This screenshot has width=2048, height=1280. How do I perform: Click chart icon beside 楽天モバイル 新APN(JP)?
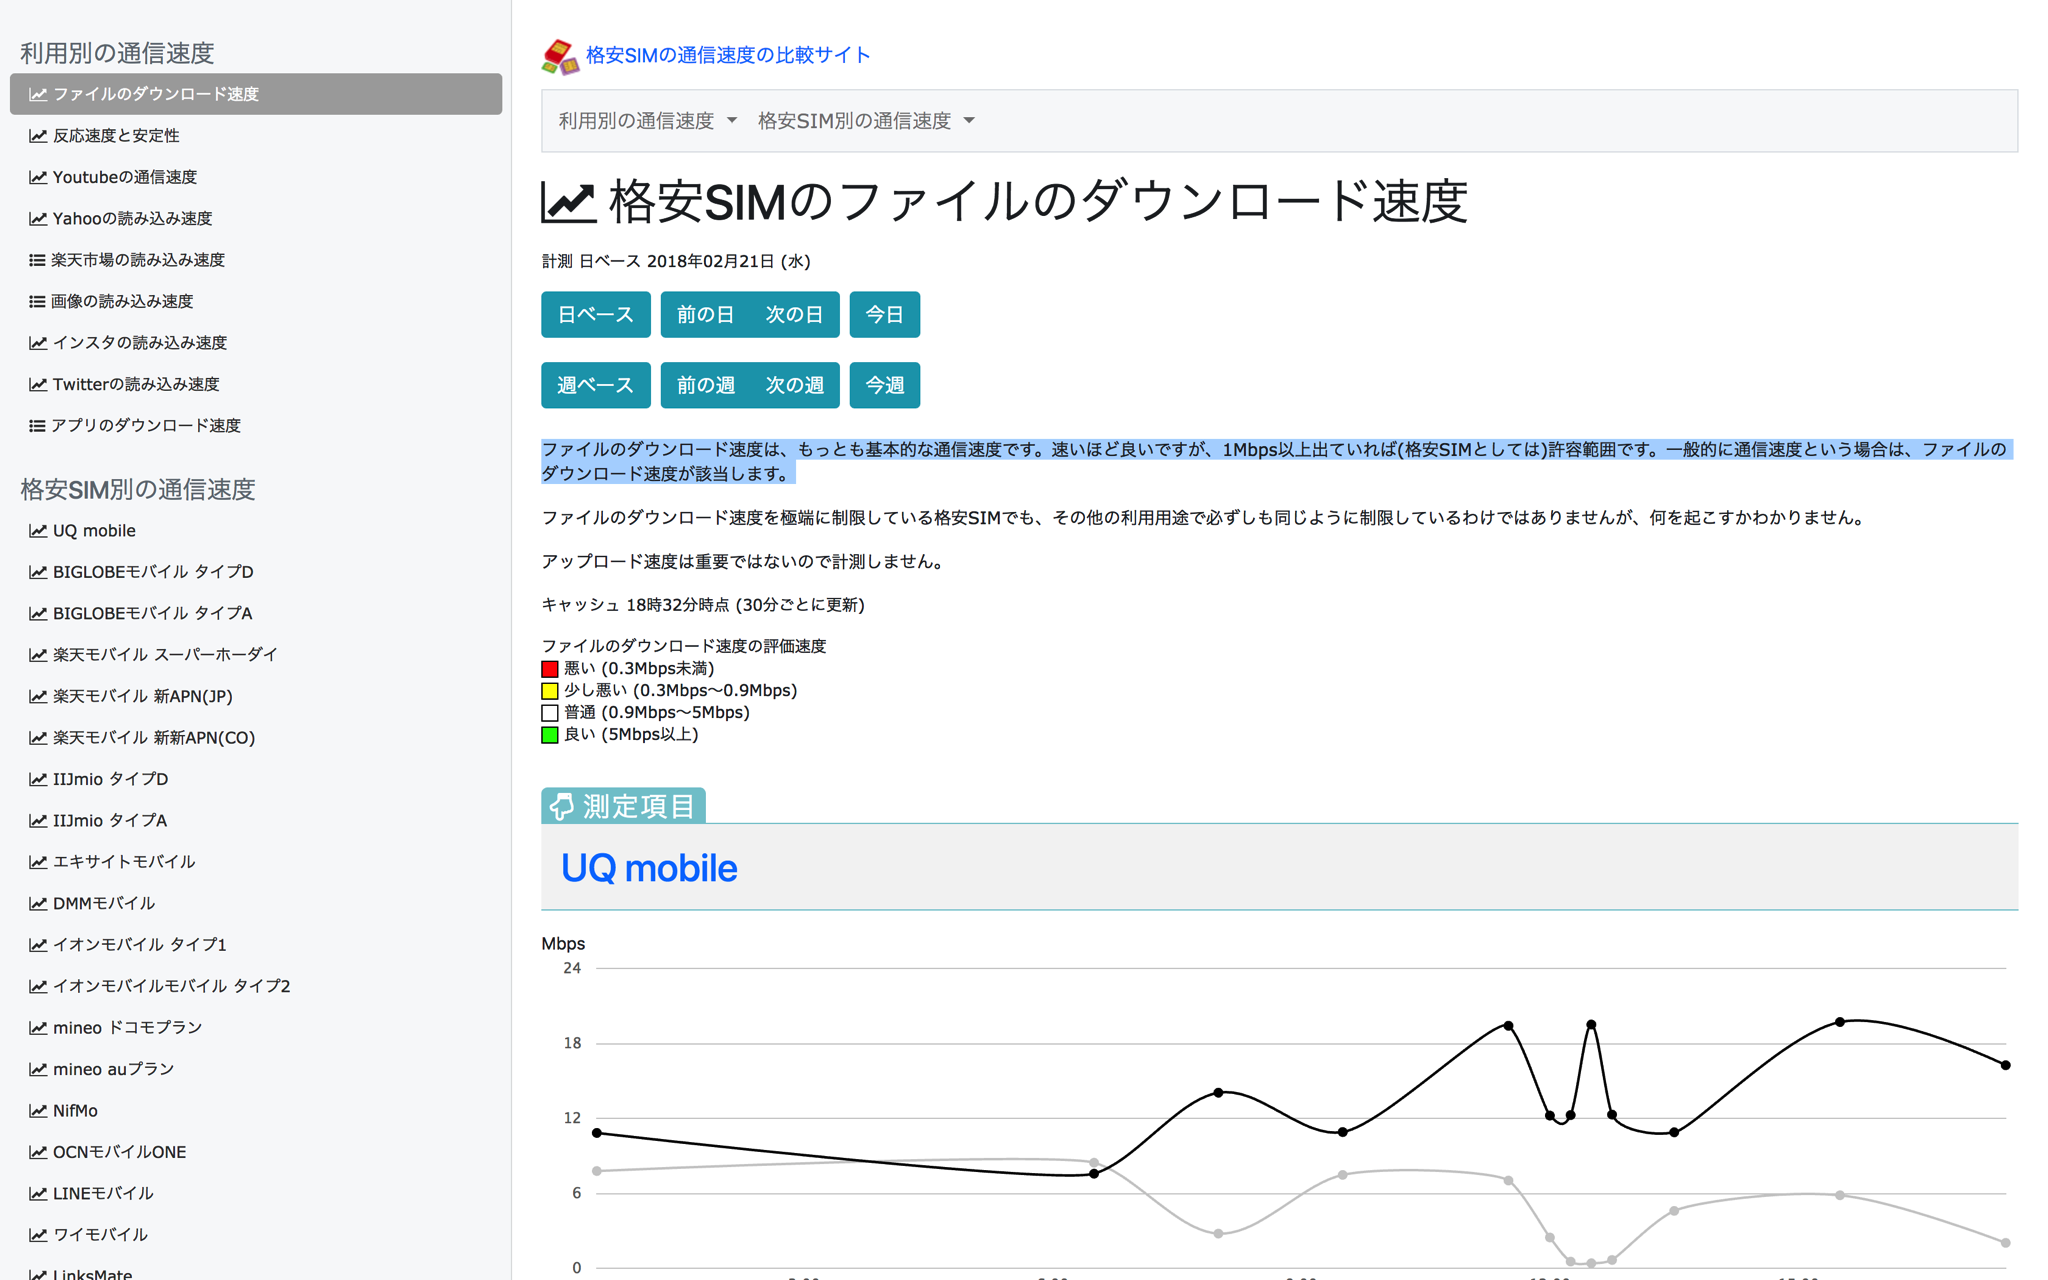coord(38,697)
